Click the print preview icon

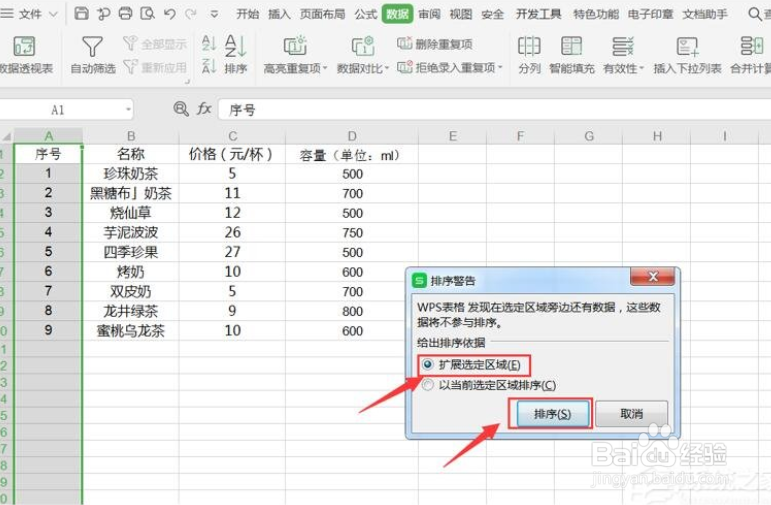[x=147, y=13]
